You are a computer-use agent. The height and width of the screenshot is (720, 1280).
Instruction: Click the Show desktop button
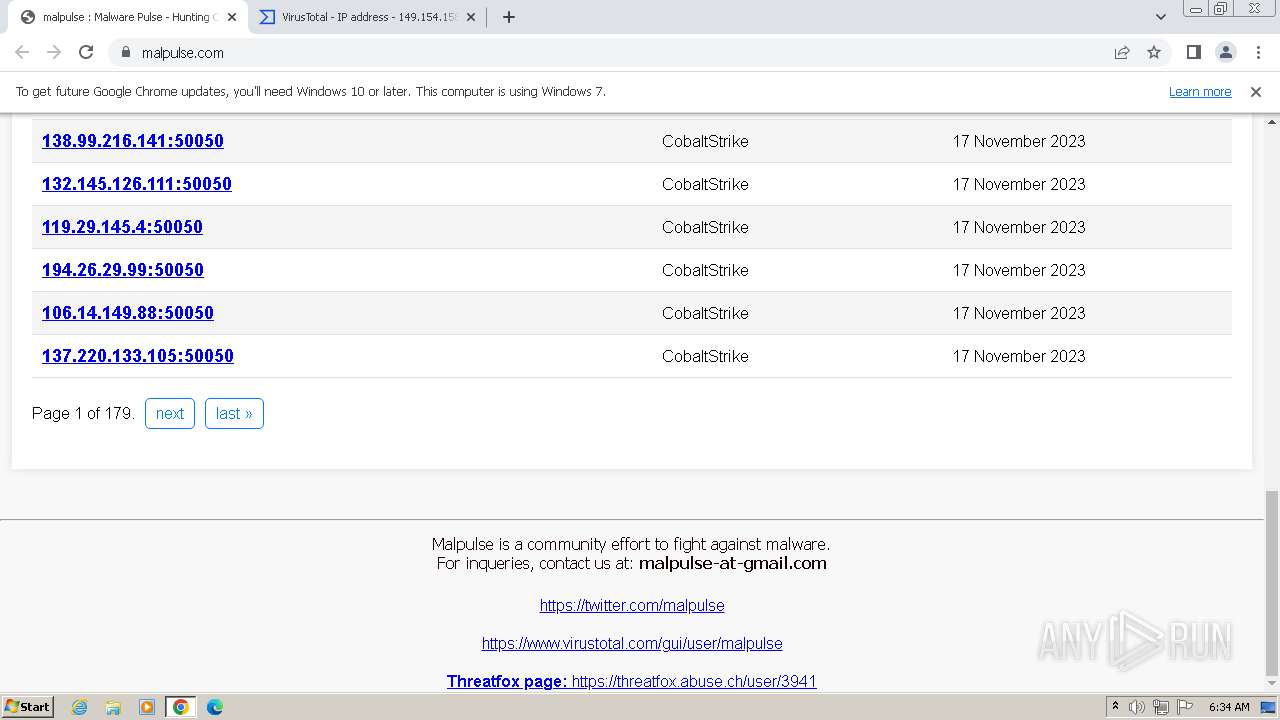pos(1270,707)
